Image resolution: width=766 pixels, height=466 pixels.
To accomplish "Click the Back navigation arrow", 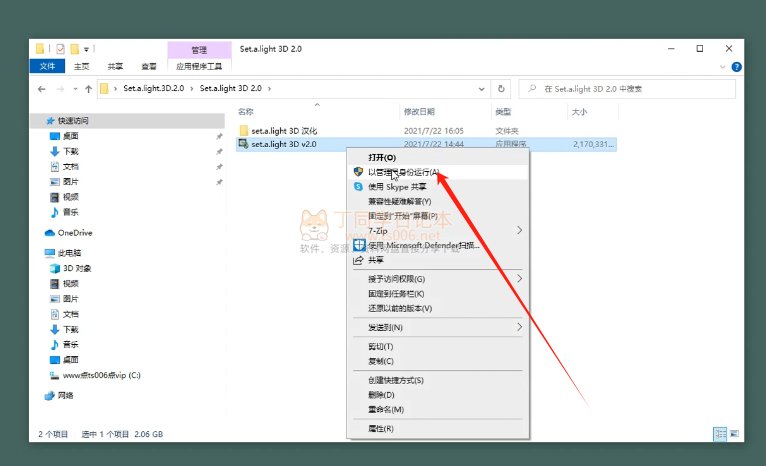I will point(42,89).
